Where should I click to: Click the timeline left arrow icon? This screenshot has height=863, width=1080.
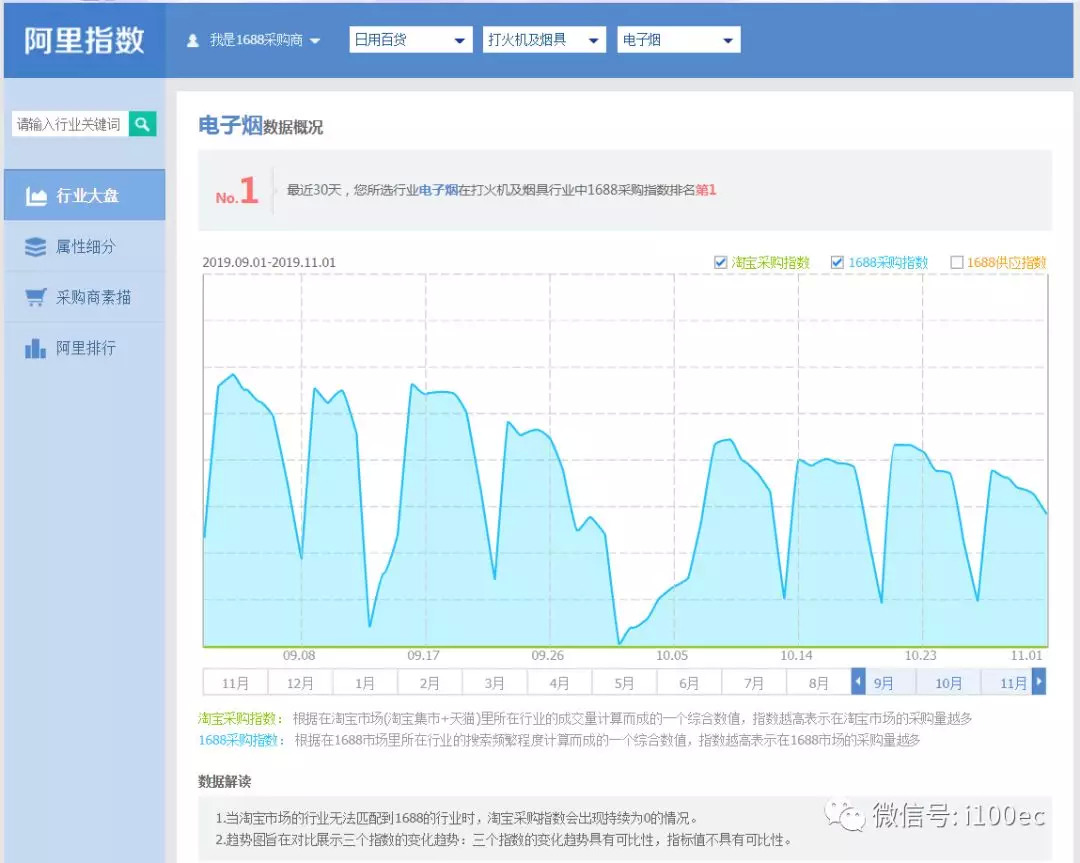pos(858,682)
